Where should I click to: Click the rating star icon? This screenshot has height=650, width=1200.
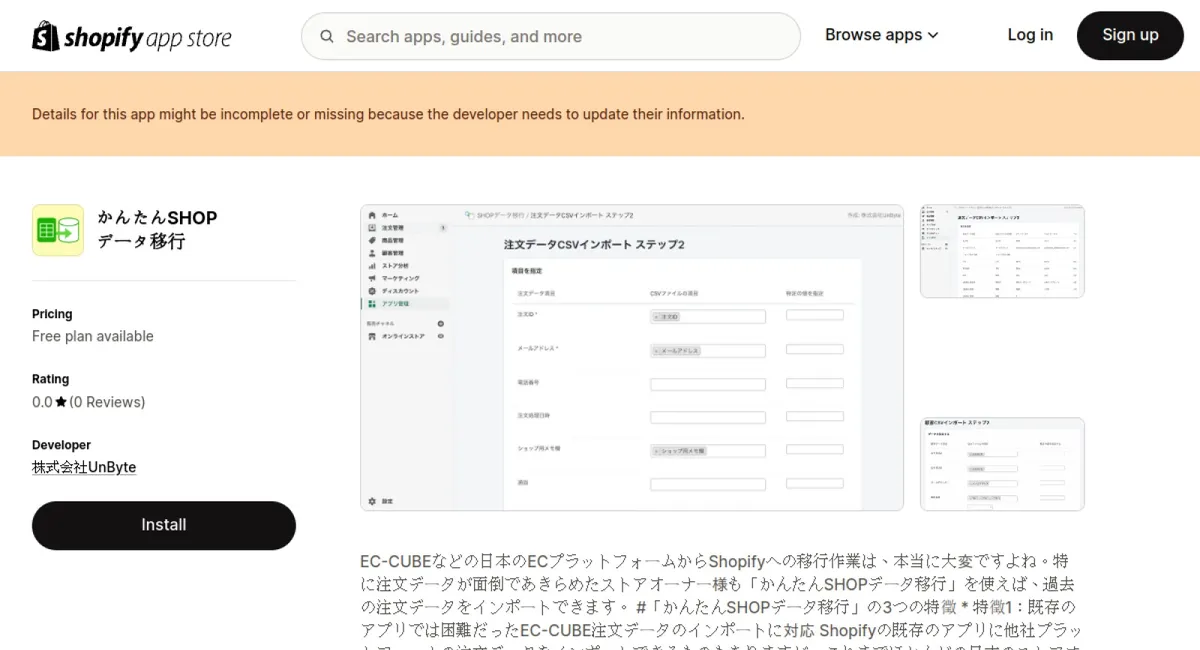[x=61, y=402]
